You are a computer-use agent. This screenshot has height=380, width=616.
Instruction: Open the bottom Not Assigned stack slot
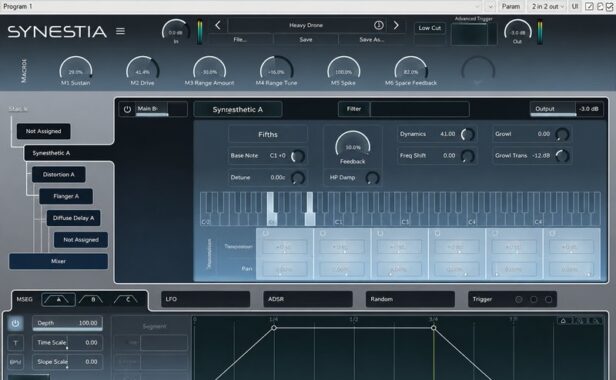point(81,240)
